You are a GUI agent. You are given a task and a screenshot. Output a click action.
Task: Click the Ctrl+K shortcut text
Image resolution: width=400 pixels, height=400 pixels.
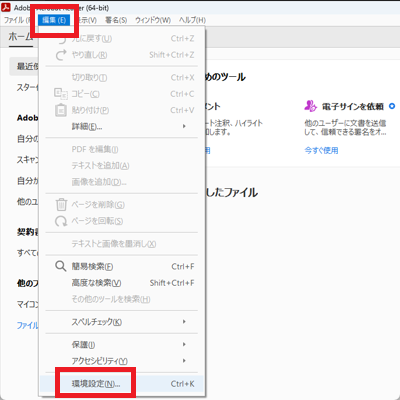182,384
